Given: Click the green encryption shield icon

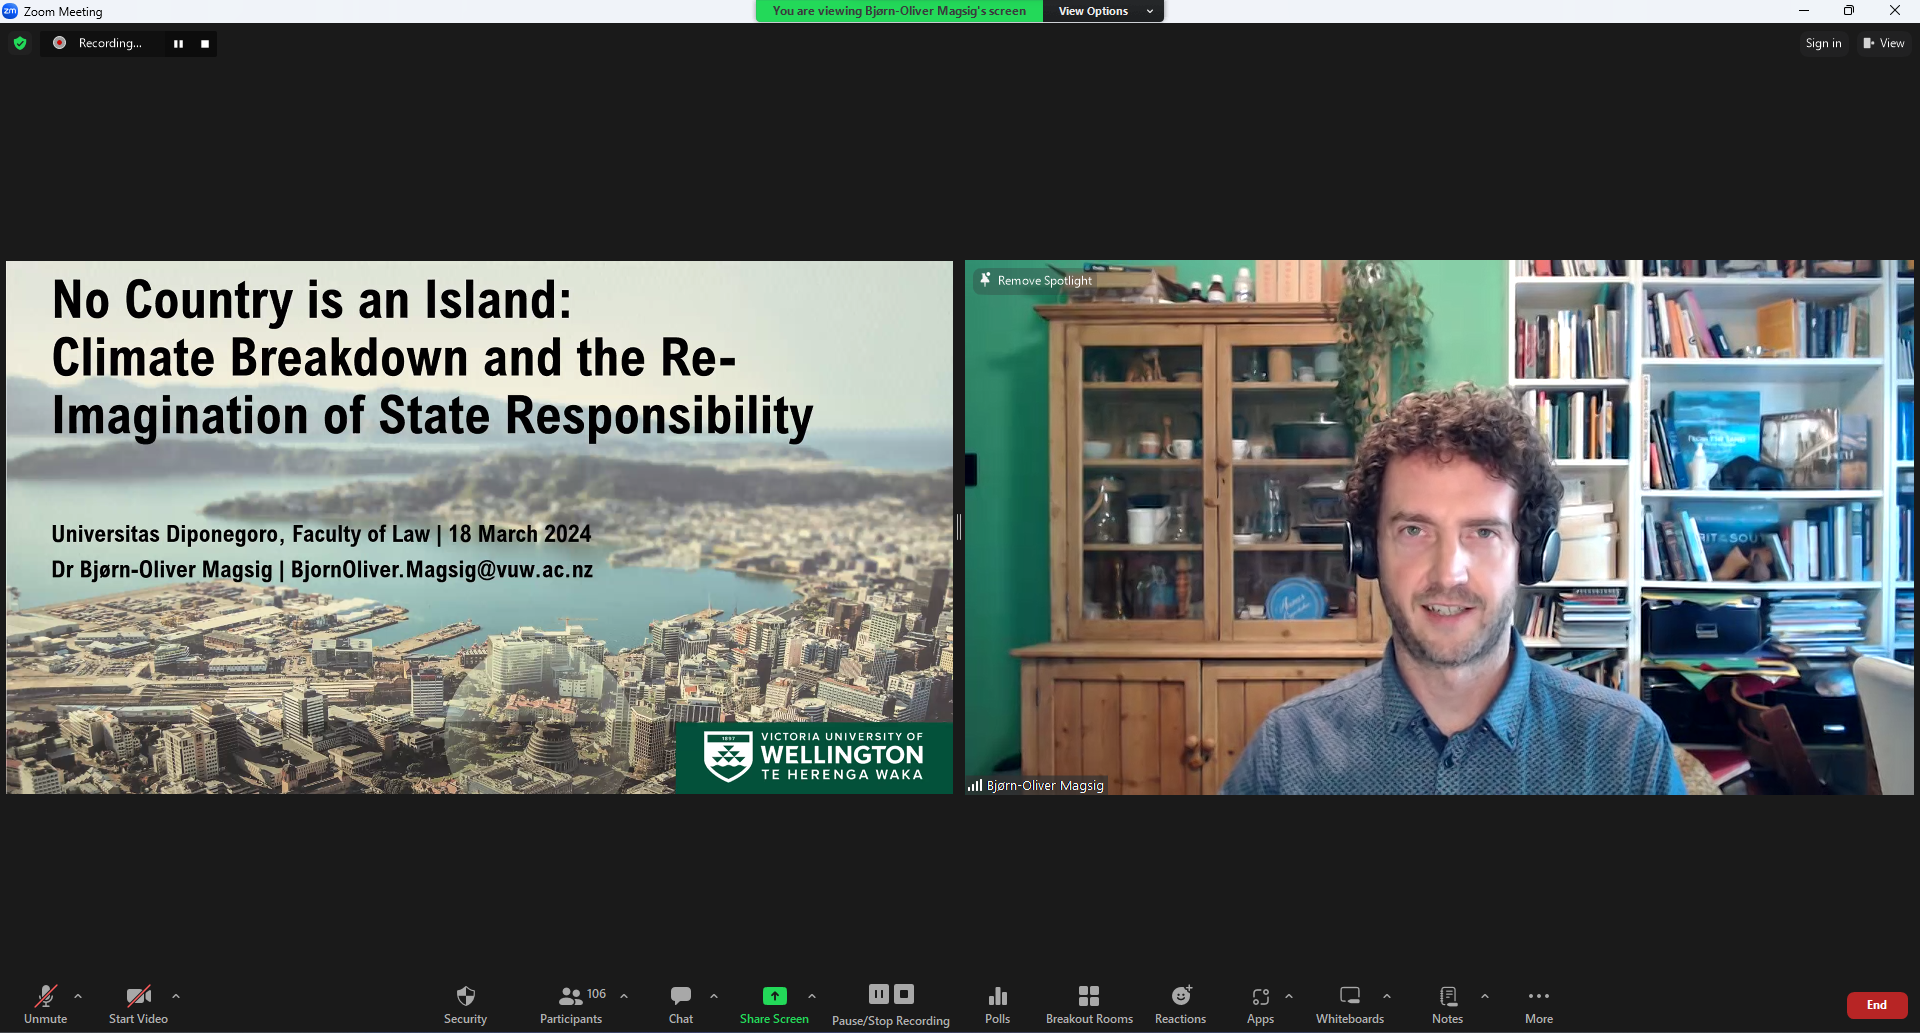Looking at the screenshot, I should (20, 43).
